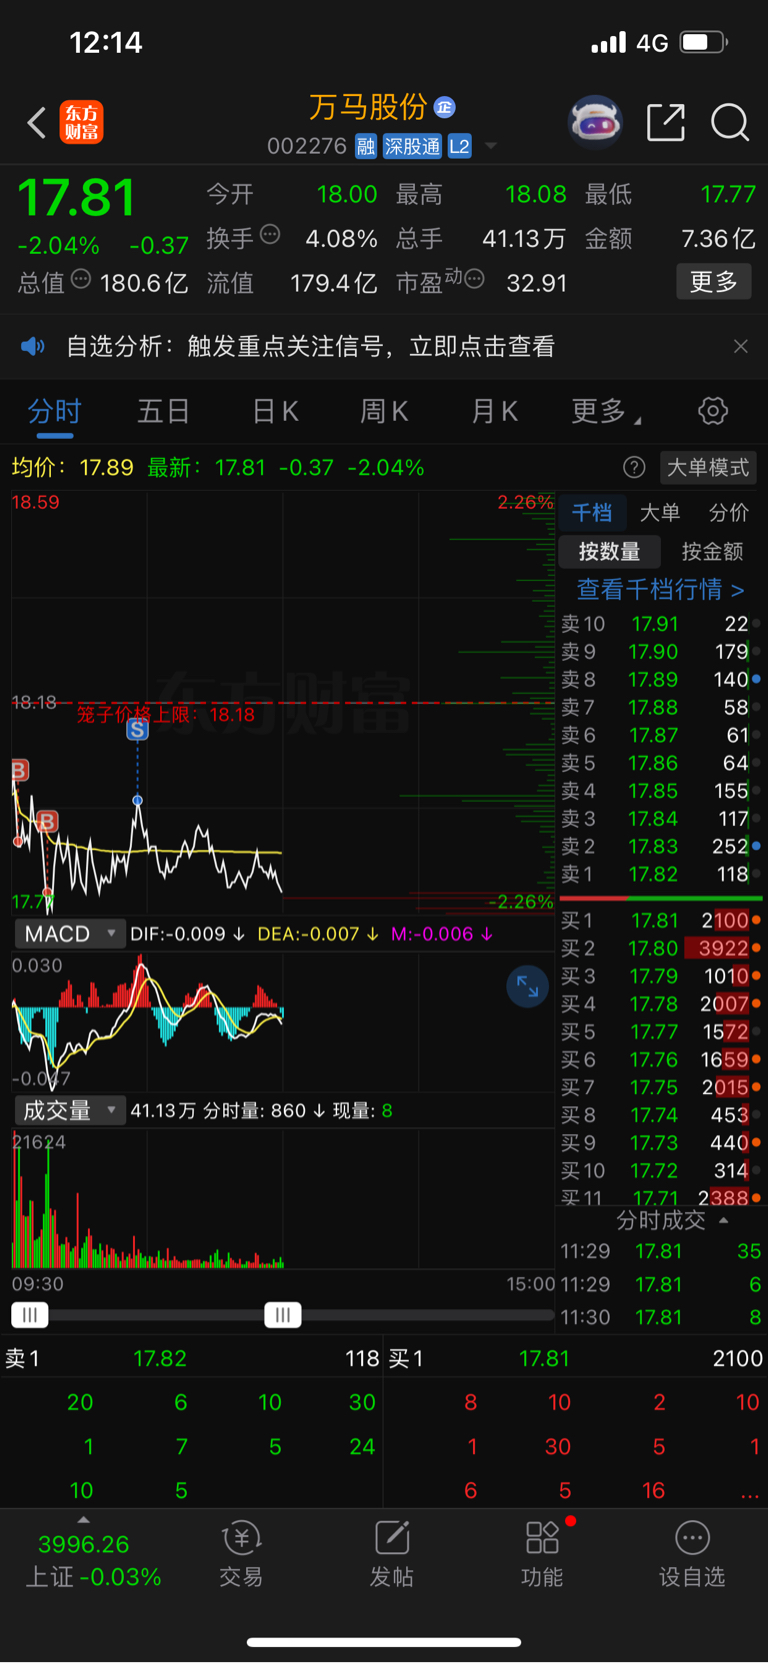
Task: Switch to 日K chart tab
Action: pyautogui.click(x=275, y=412)
